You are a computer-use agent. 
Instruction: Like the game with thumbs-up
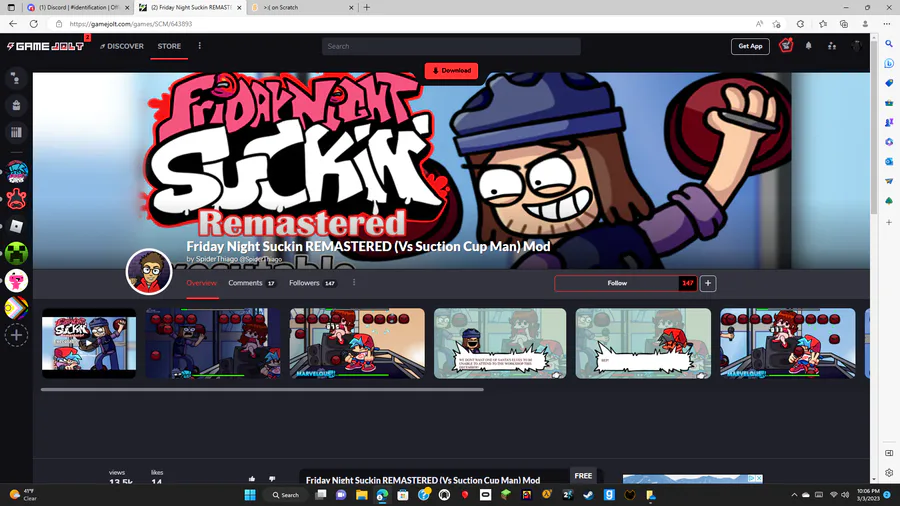coord(251,478)
